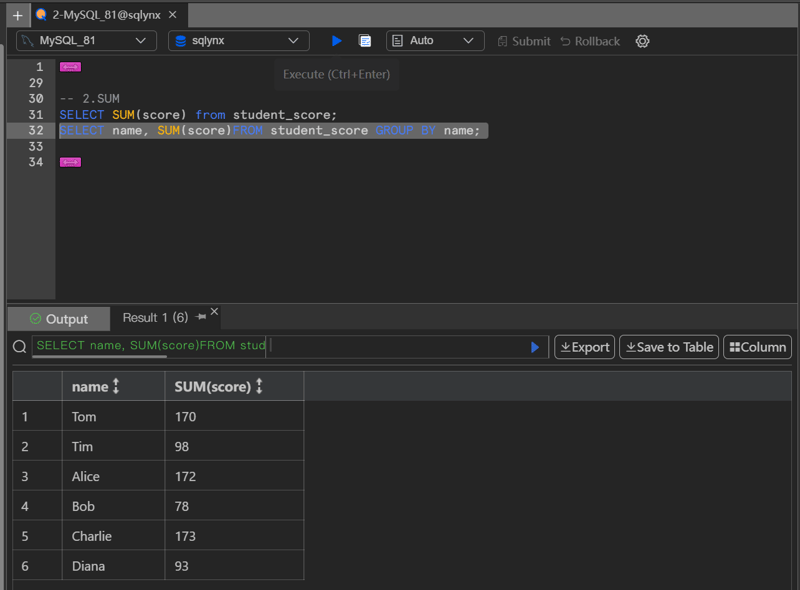The image size is (800, 590).
Task: Open a new query tab with plus icon
Action: [17, 15]
